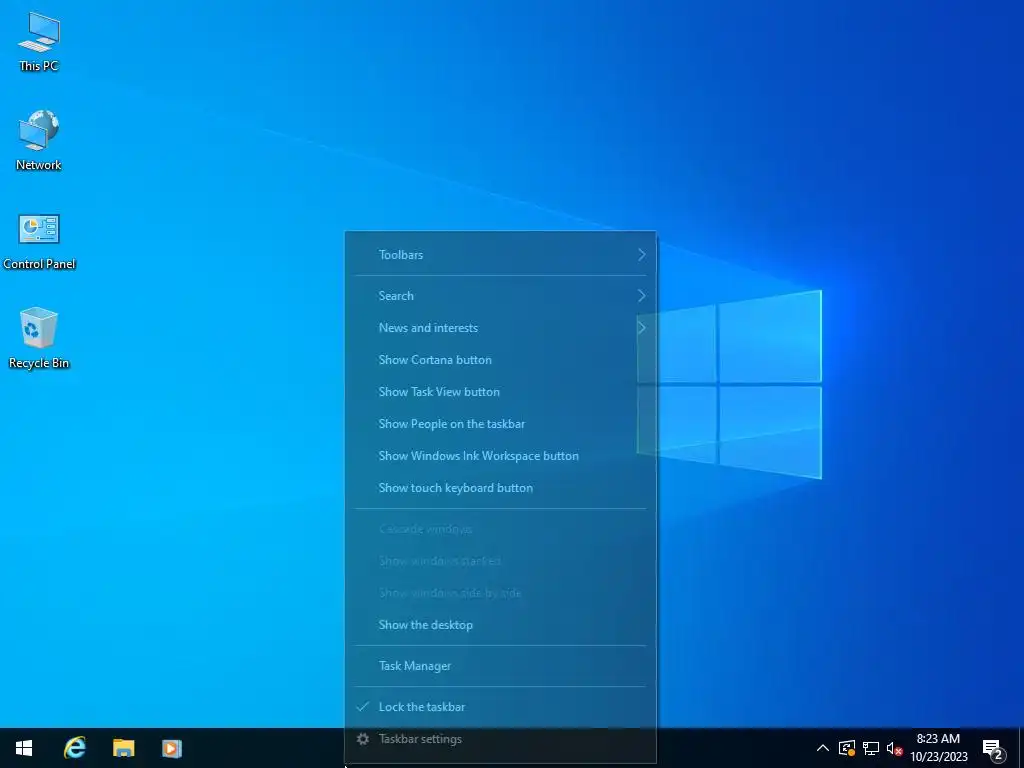Enable Show People on the taskbar
Screen dimensions: 1024x768
point(500,424)
